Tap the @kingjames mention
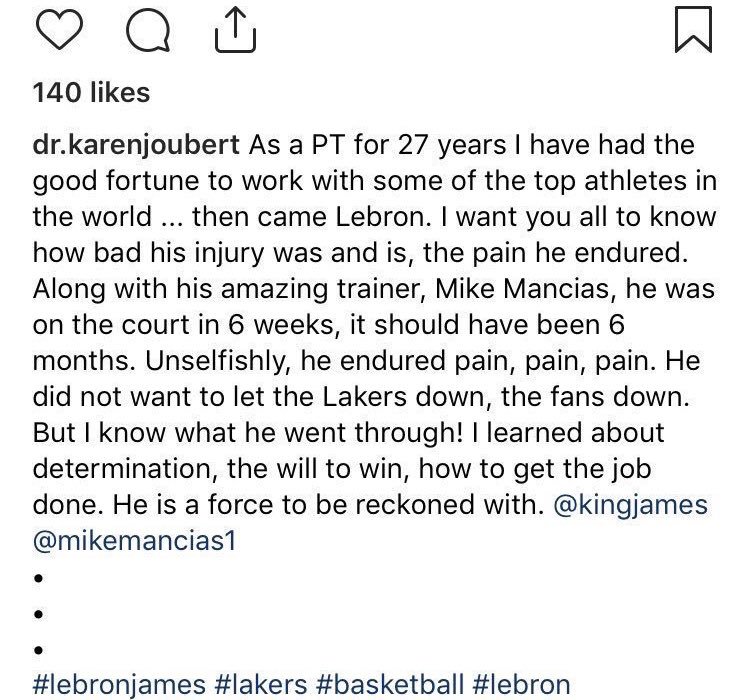This screenshot has height=700, width=749. [x=630, y=505]
